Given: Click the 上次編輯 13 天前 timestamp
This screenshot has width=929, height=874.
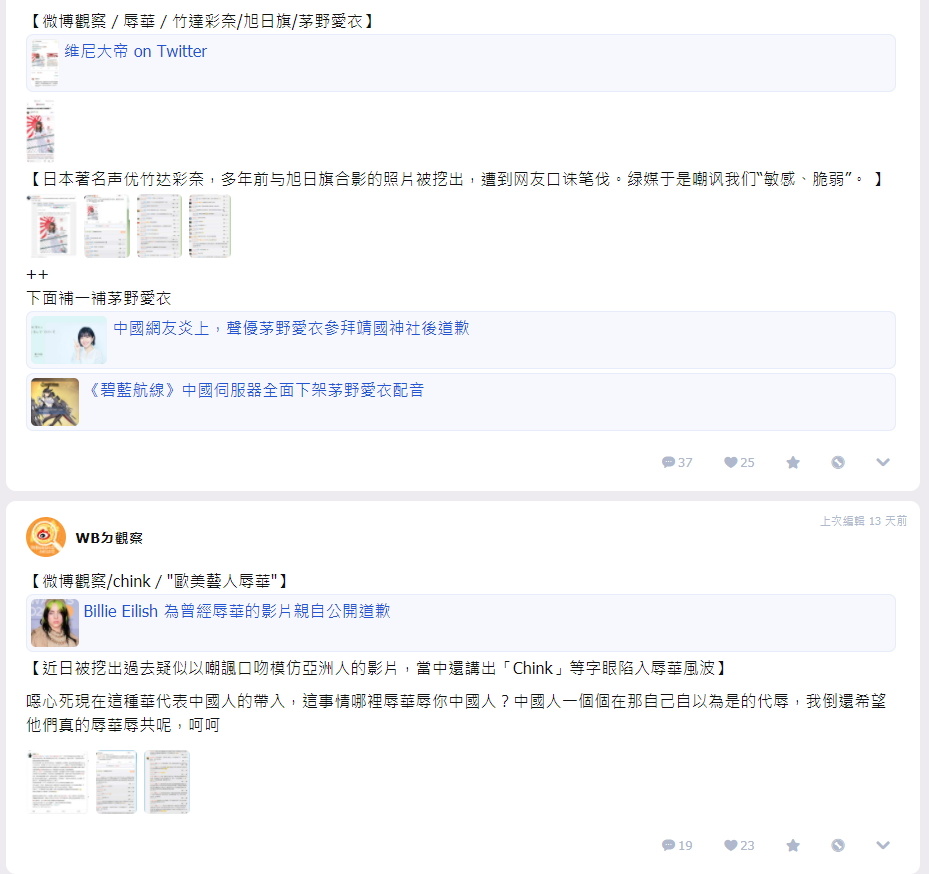Looking at the screenshot, I should 863,521.
